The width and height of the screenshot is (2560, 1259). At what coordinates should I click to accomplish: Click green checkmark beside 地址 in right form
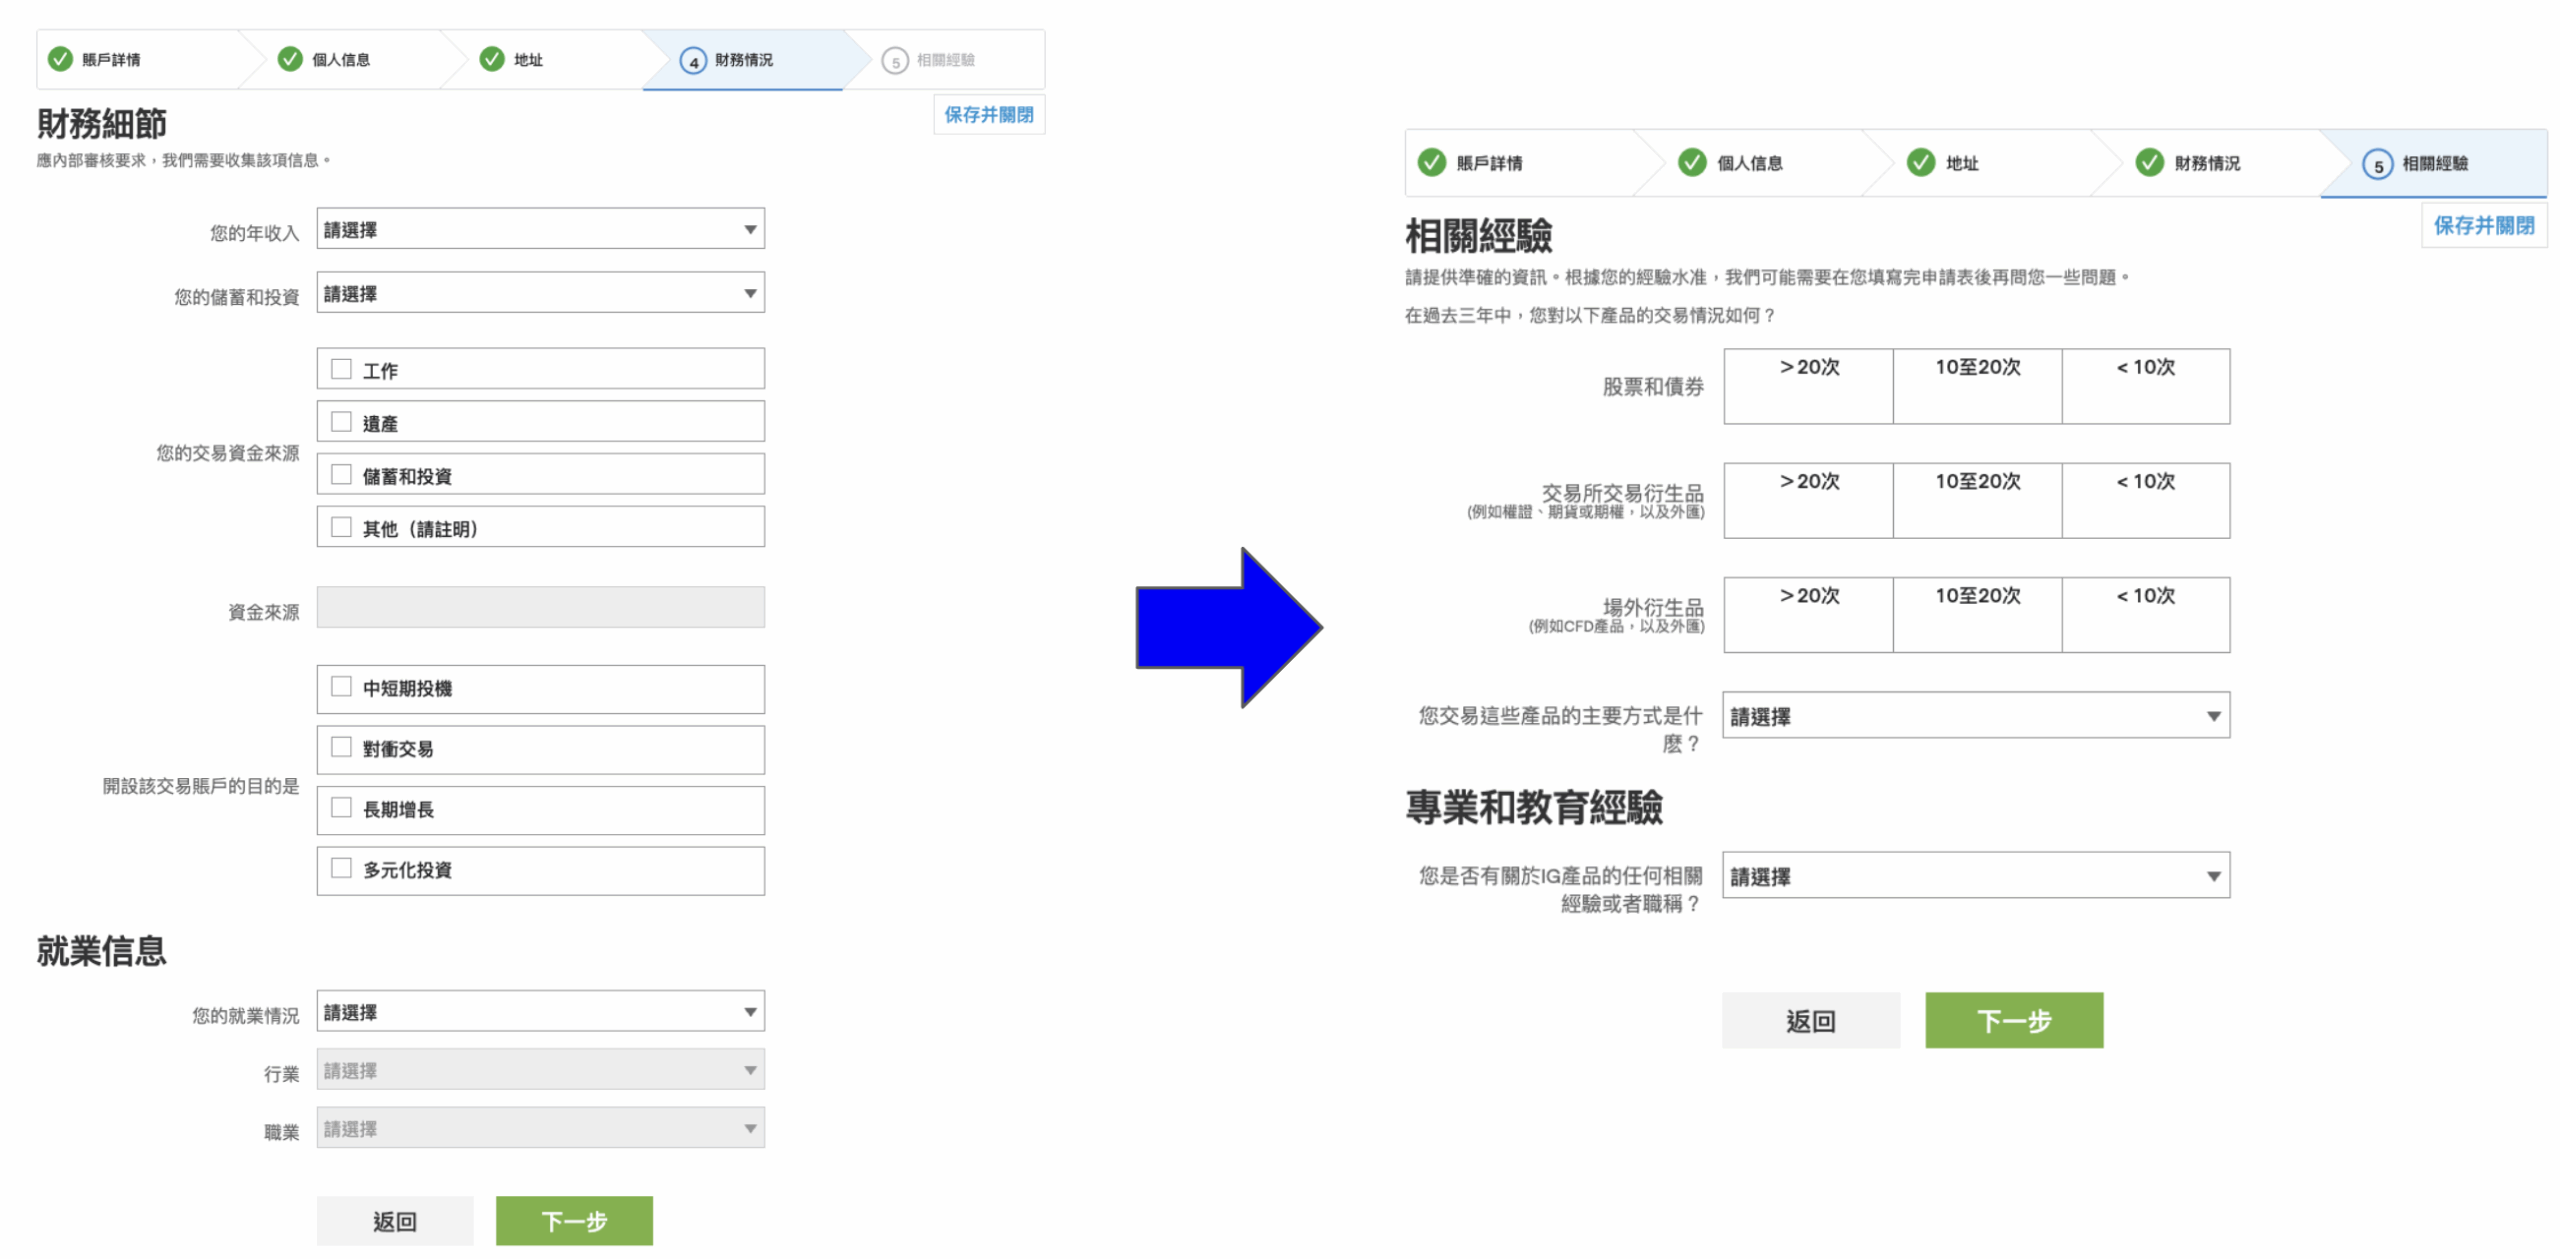pyautogui.click(x=1920, y=162)
